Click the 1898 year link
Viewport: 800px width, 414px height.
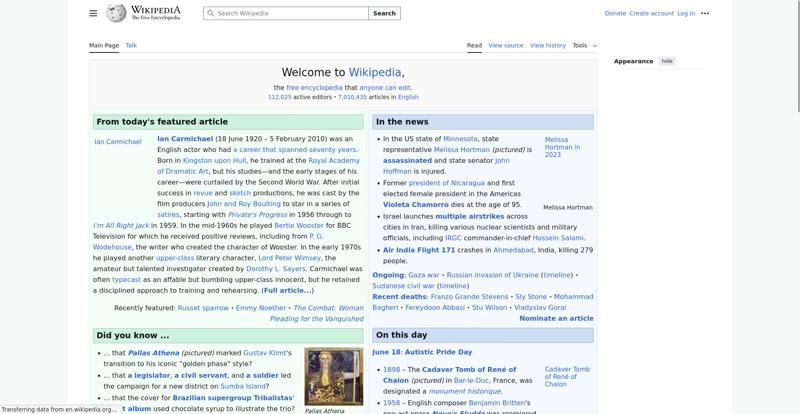coord(391,370)
